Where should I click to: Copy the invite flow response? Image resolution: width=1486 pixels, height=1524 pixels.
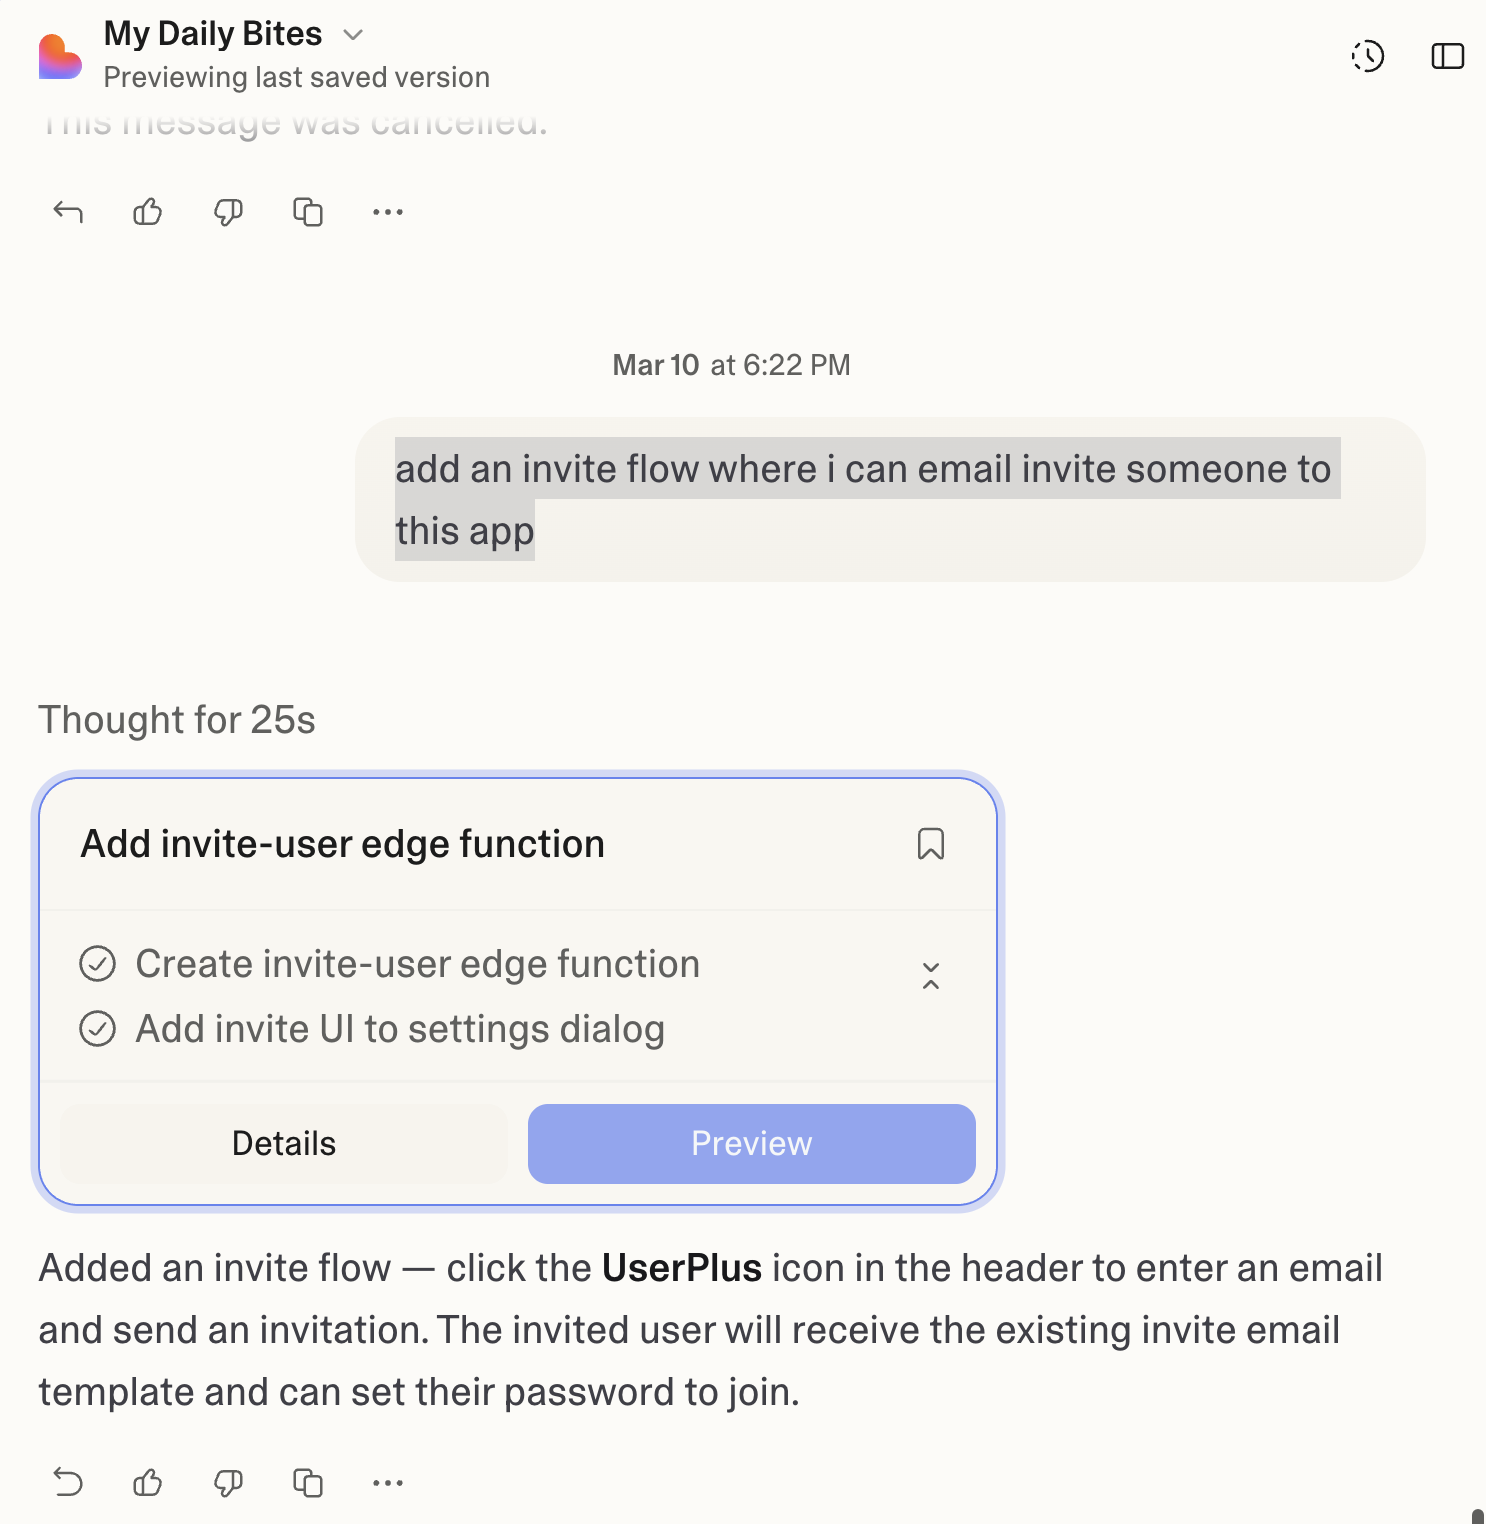pos(307,1483)
